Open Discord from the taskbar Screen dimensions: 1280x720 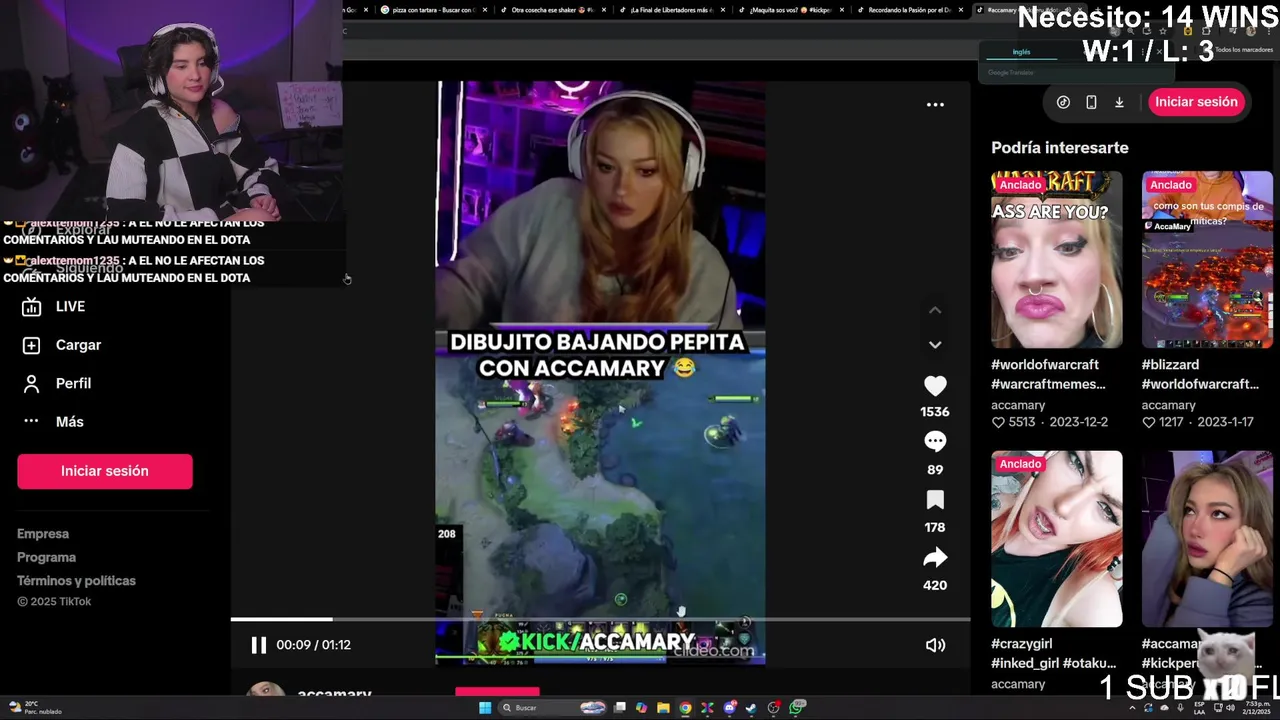(730, 708)
